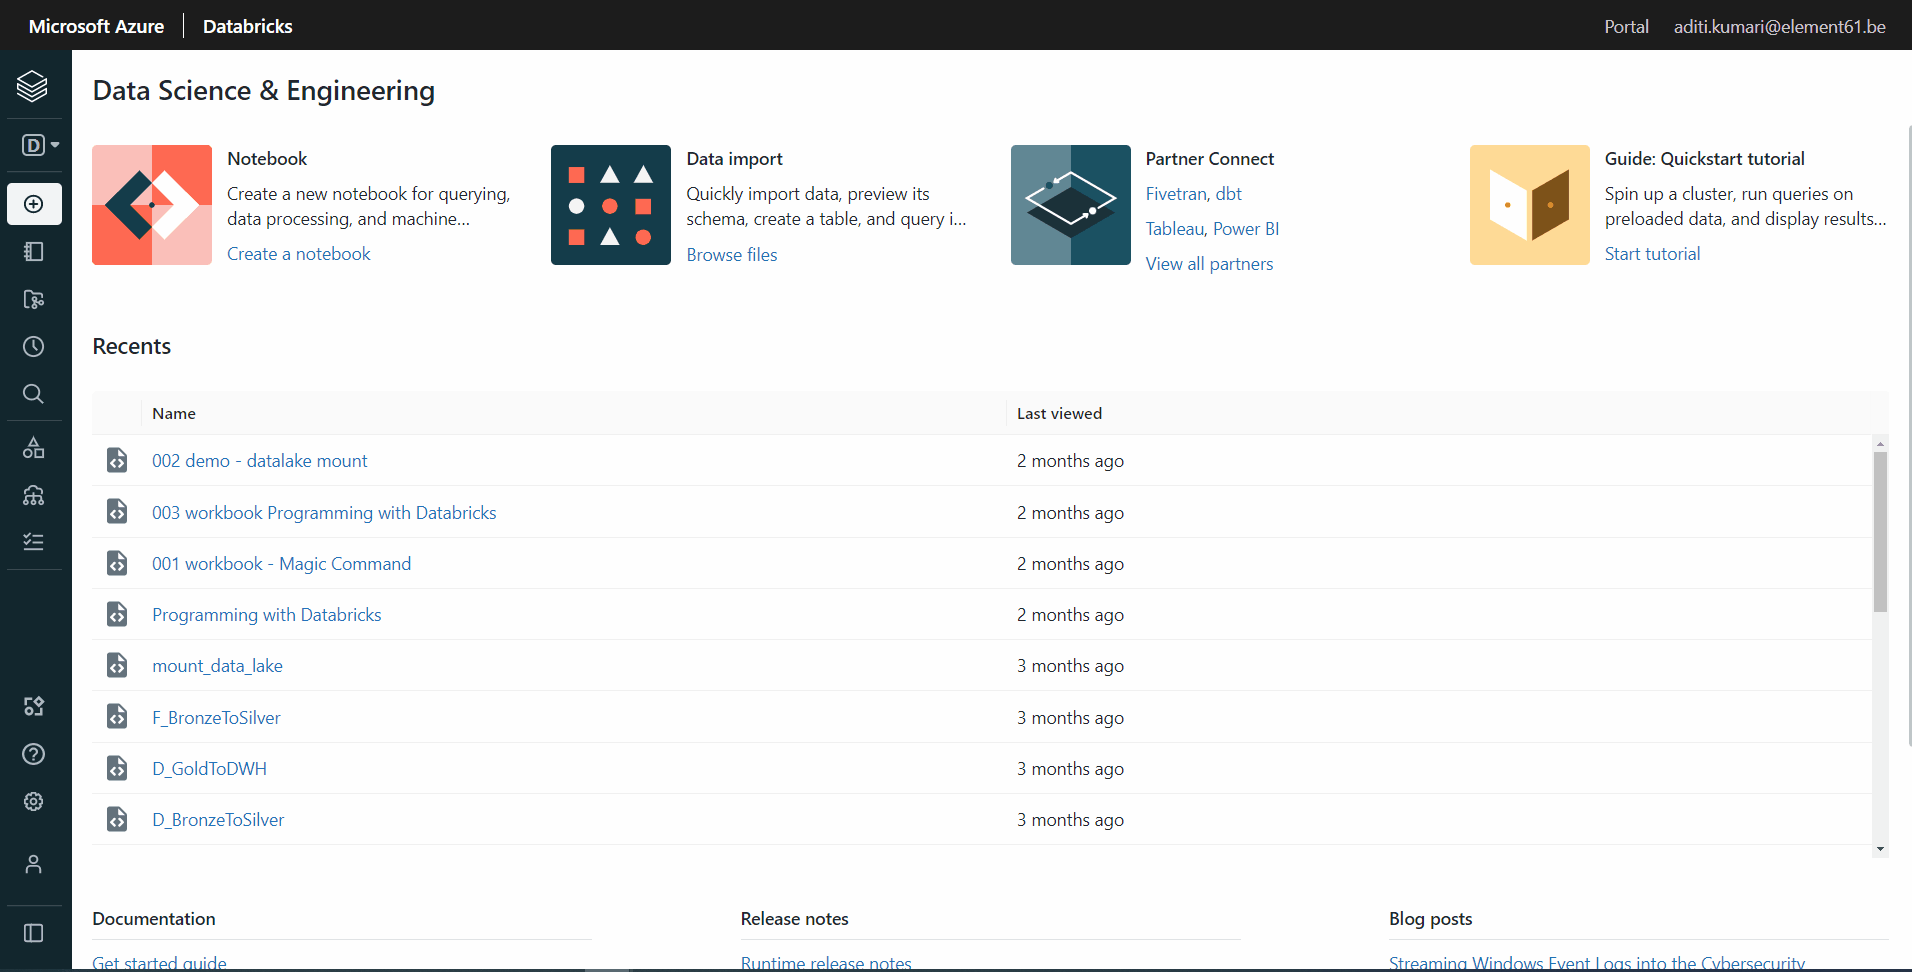Viewport: 1912px width, 972px height.
Task: Collapse the sidebar with the bottom icon
Action: tap(33, 932)
